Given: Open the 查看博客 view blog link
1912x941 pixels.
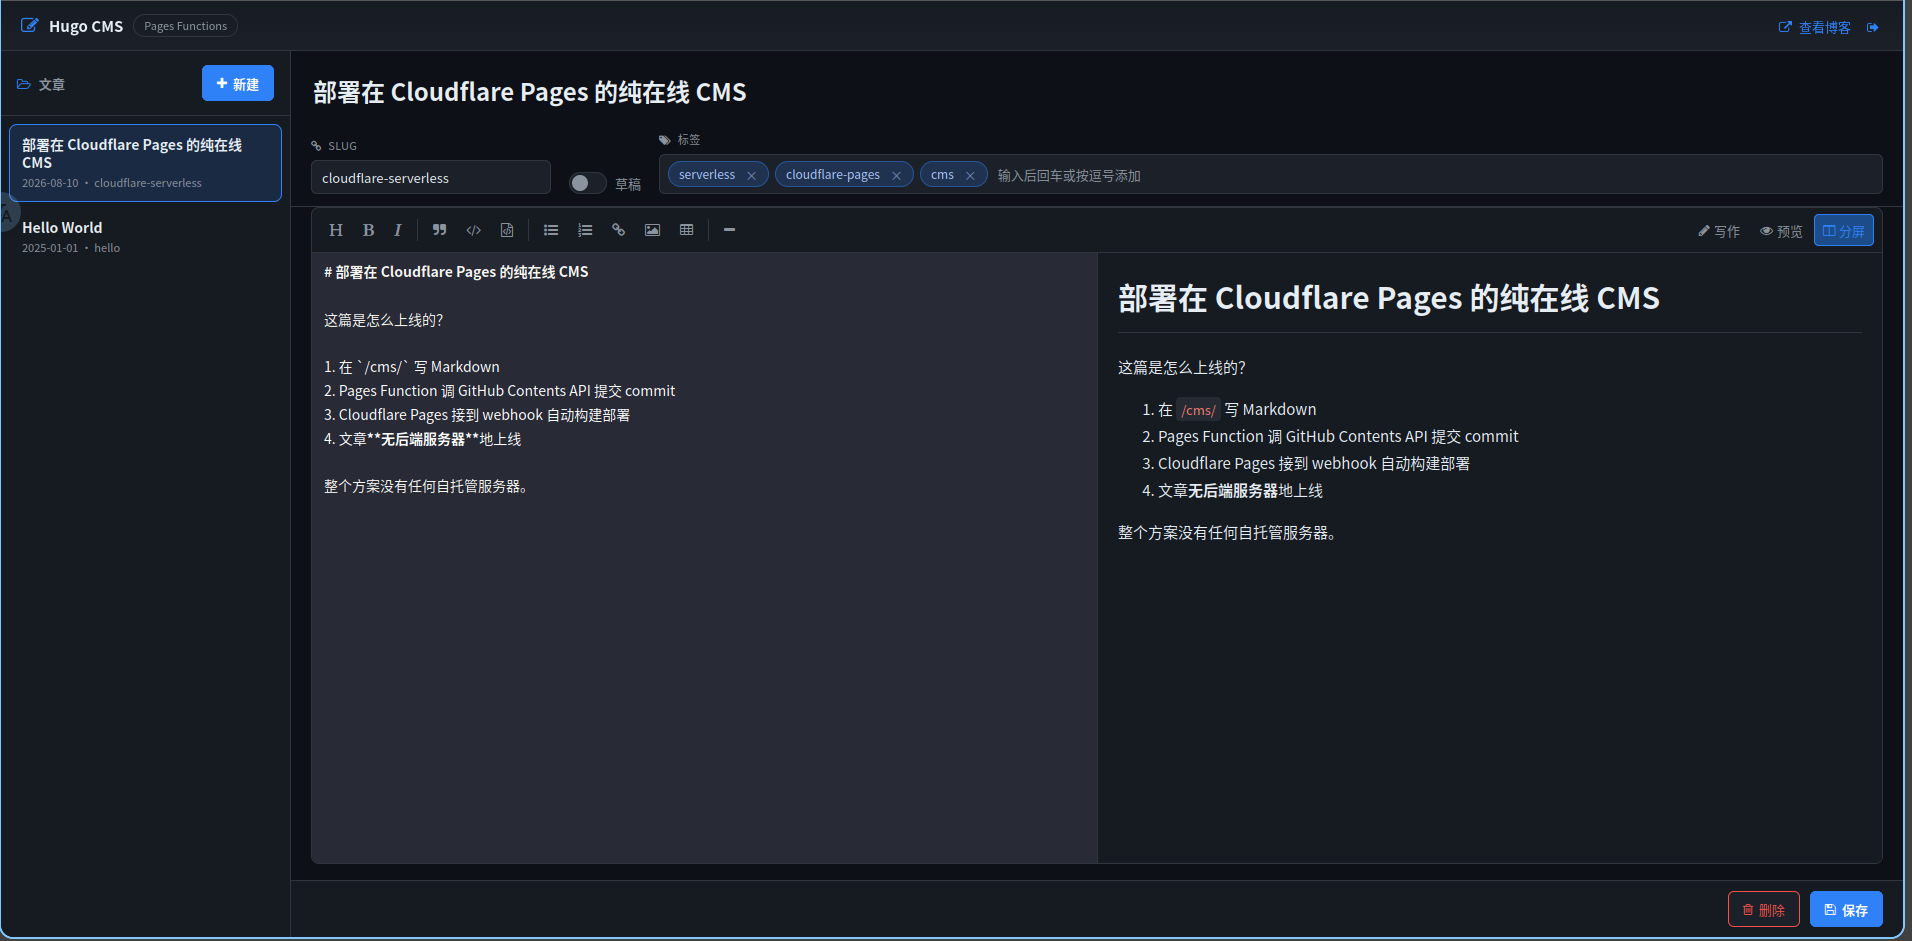Looking at the screenshot, I should [x=1814, y=27].
